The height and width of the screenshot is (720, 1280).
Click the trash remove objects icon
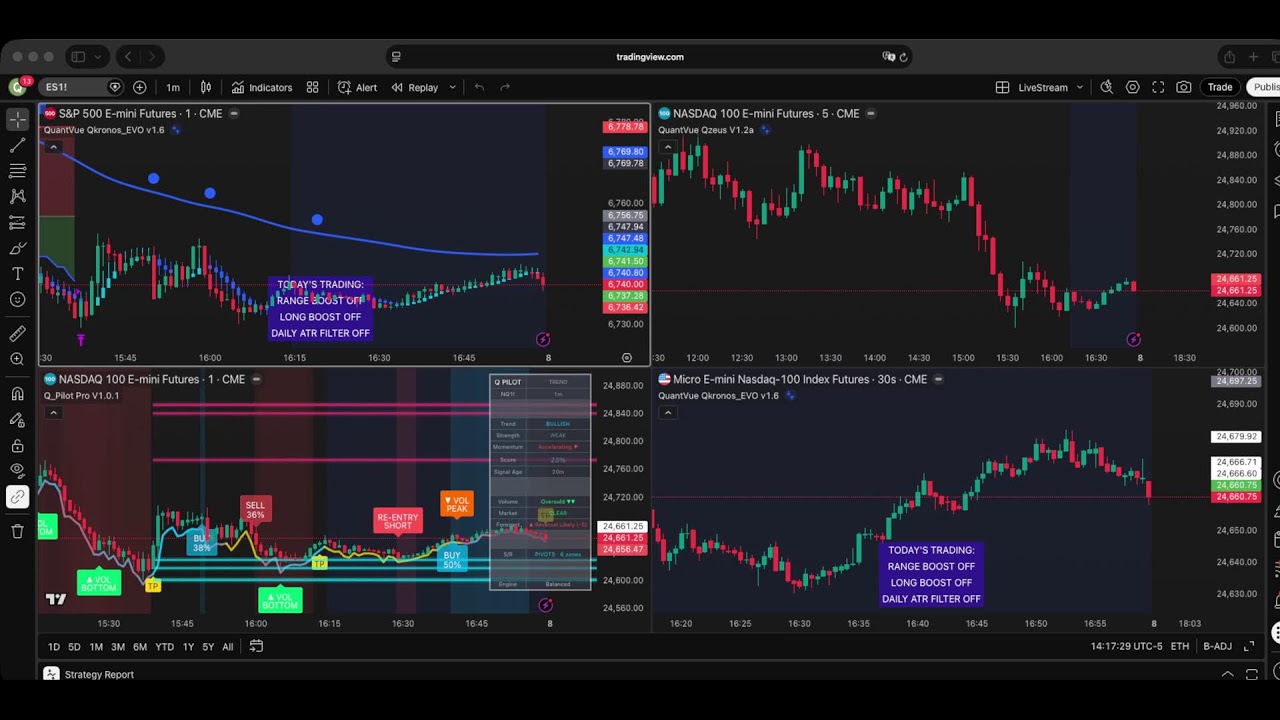18,531
